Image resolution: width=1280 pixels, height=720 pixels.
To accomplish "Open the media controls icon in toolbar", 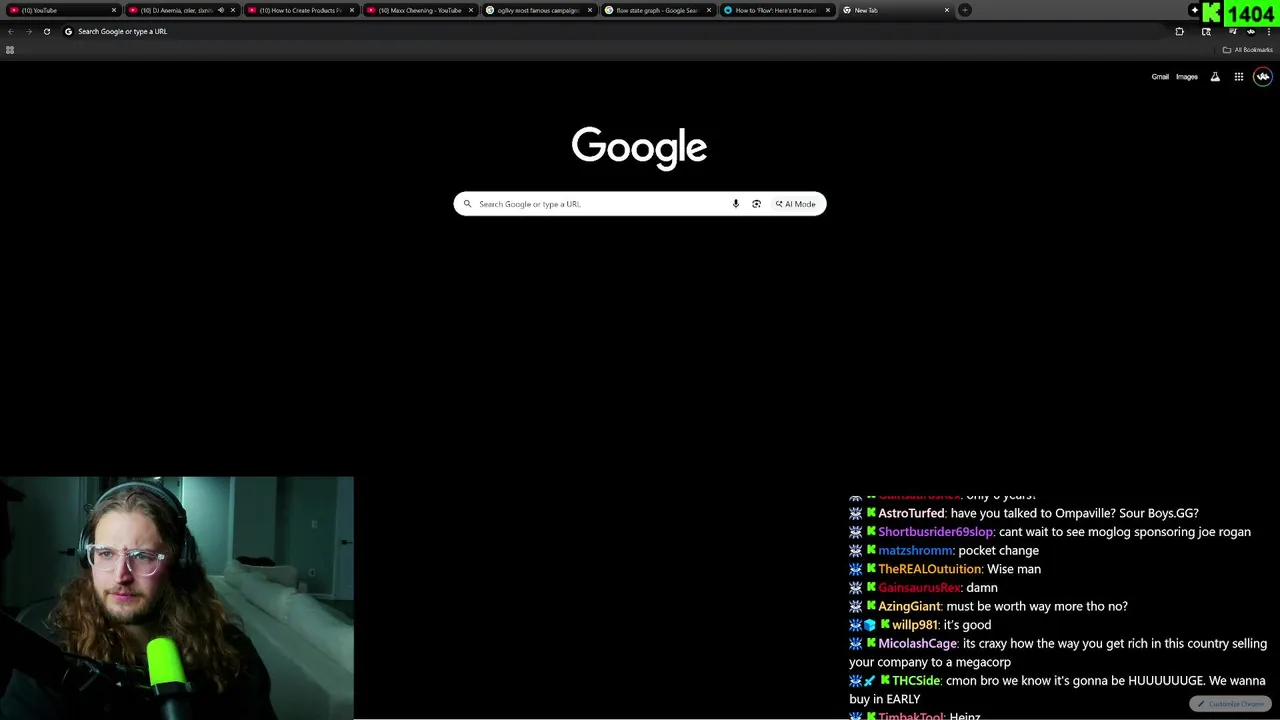I will click(x=1233, y=31).
